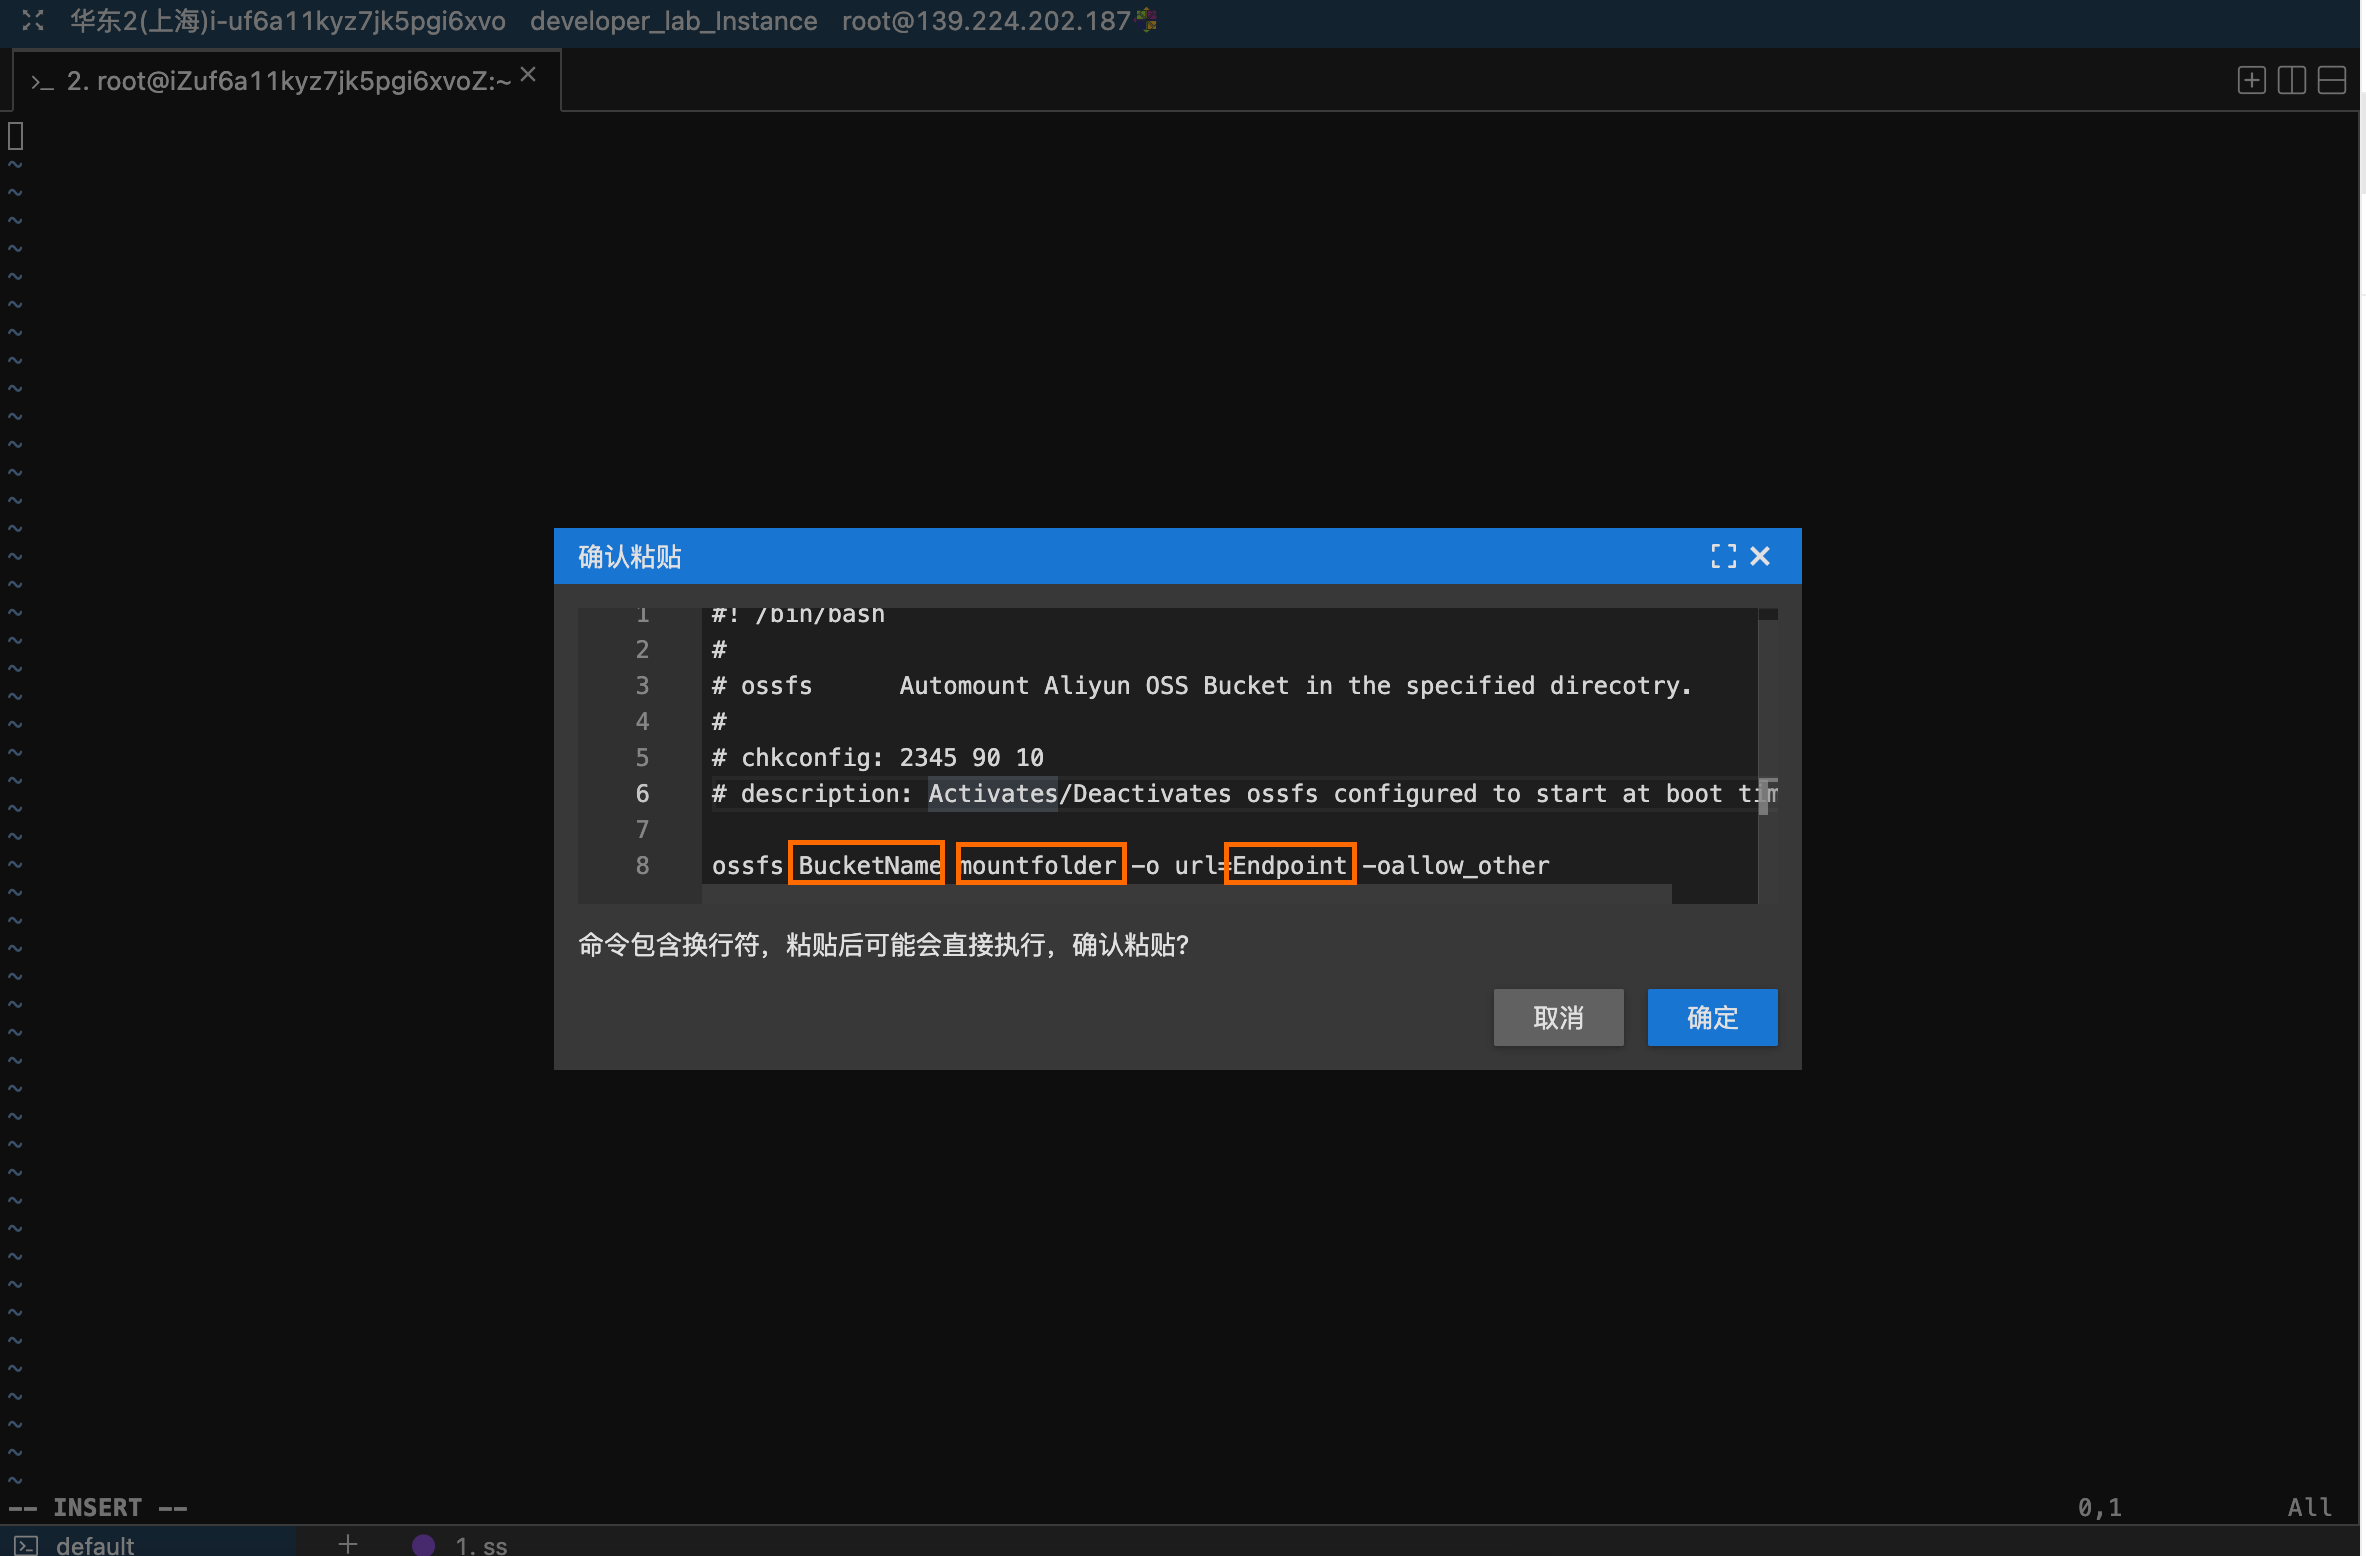Click the warning message 命令包含换行符
The image size is (2366, 1556).
(883, 944)
